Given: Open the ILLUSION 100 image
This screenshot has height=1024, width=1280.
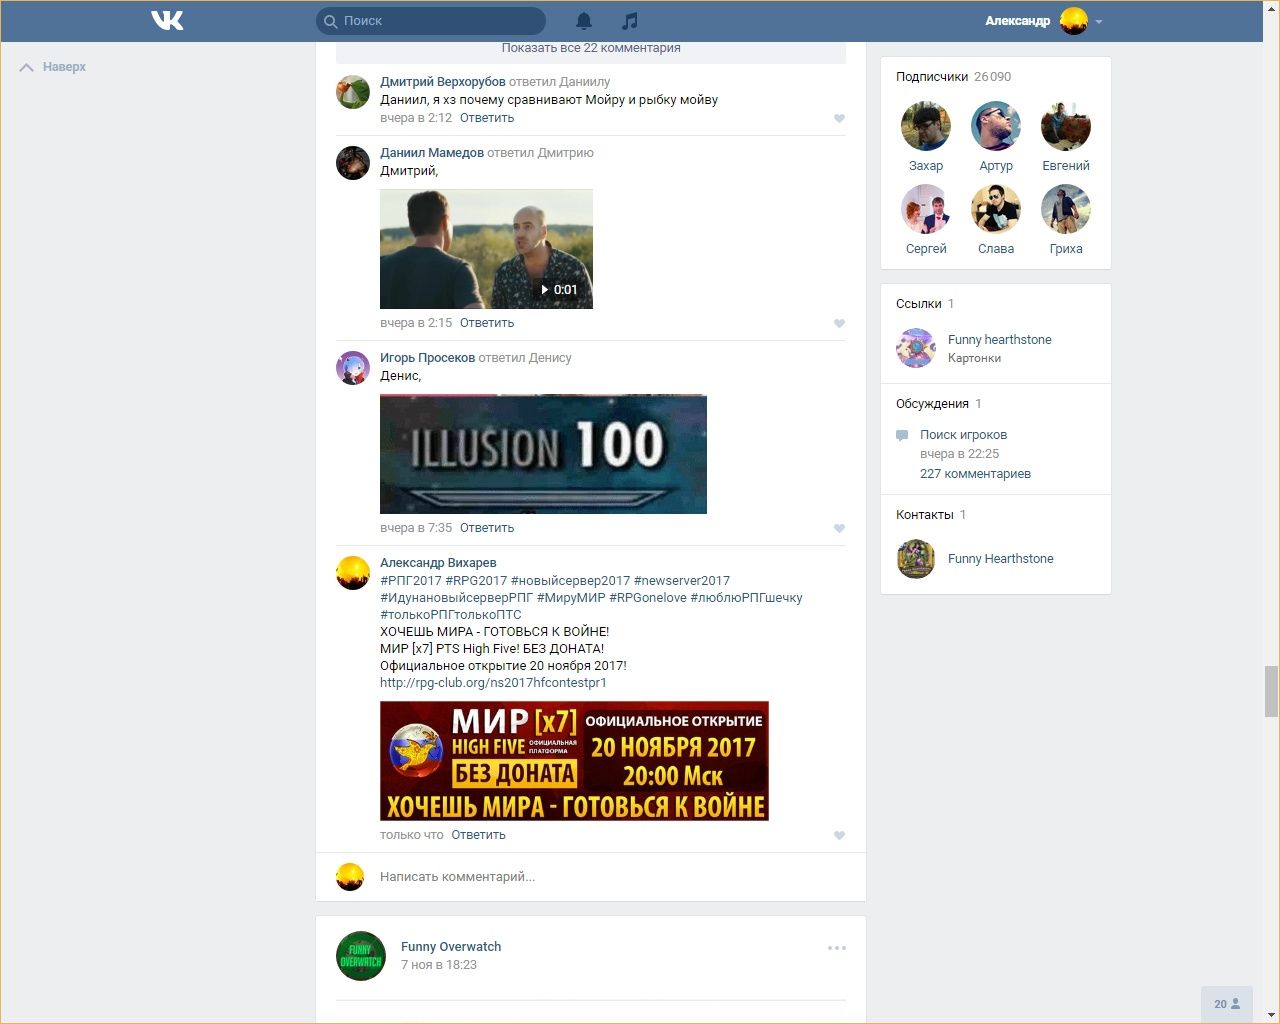Looking at the screenshot, I should pos(543,454).
